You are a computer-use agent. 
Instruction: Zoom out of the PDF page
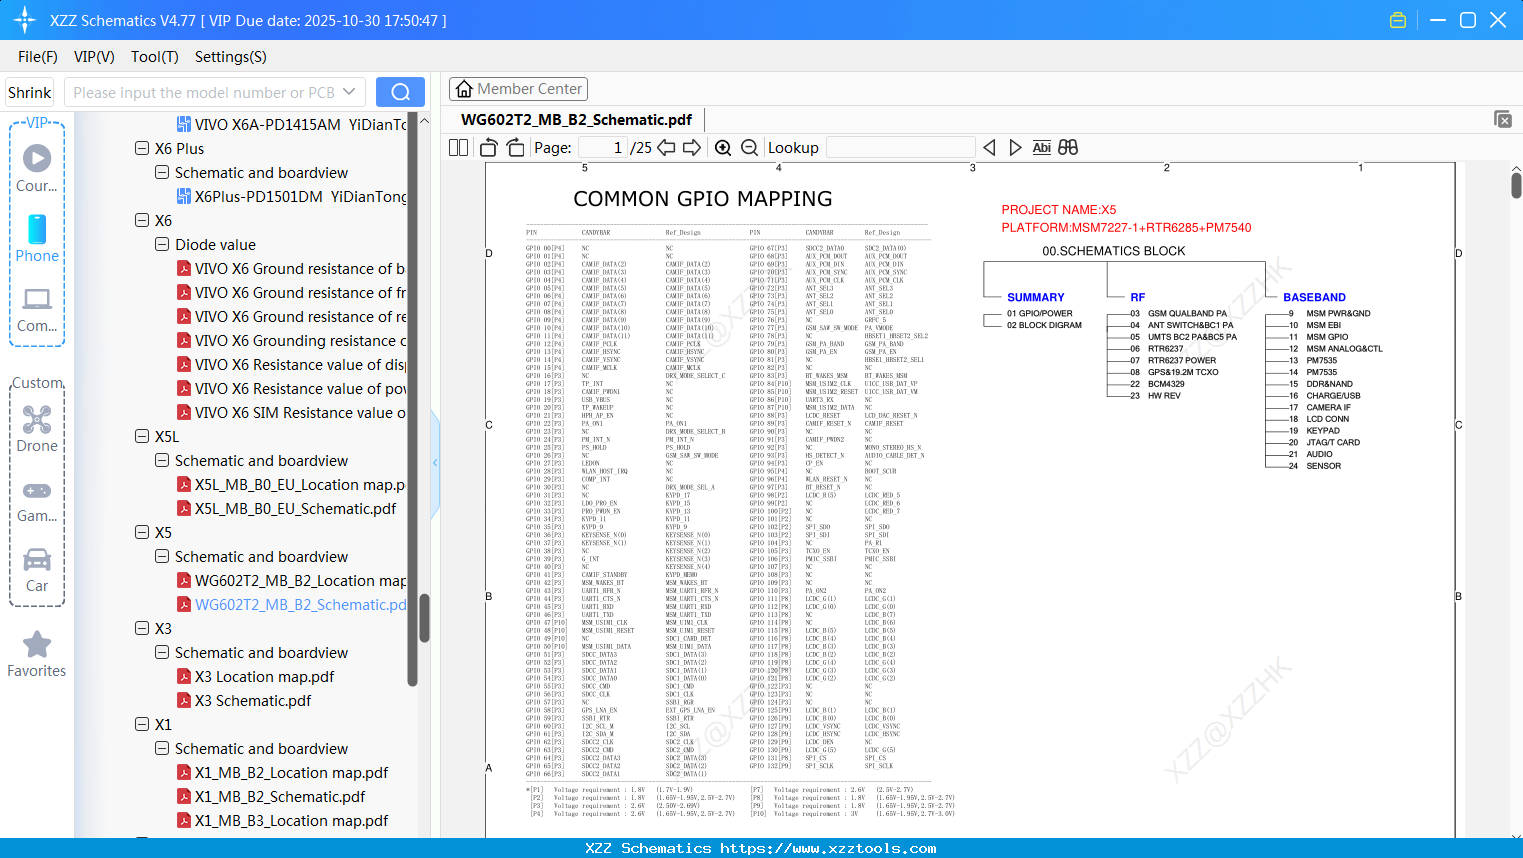pyautogui.click(x=748, y=147)
